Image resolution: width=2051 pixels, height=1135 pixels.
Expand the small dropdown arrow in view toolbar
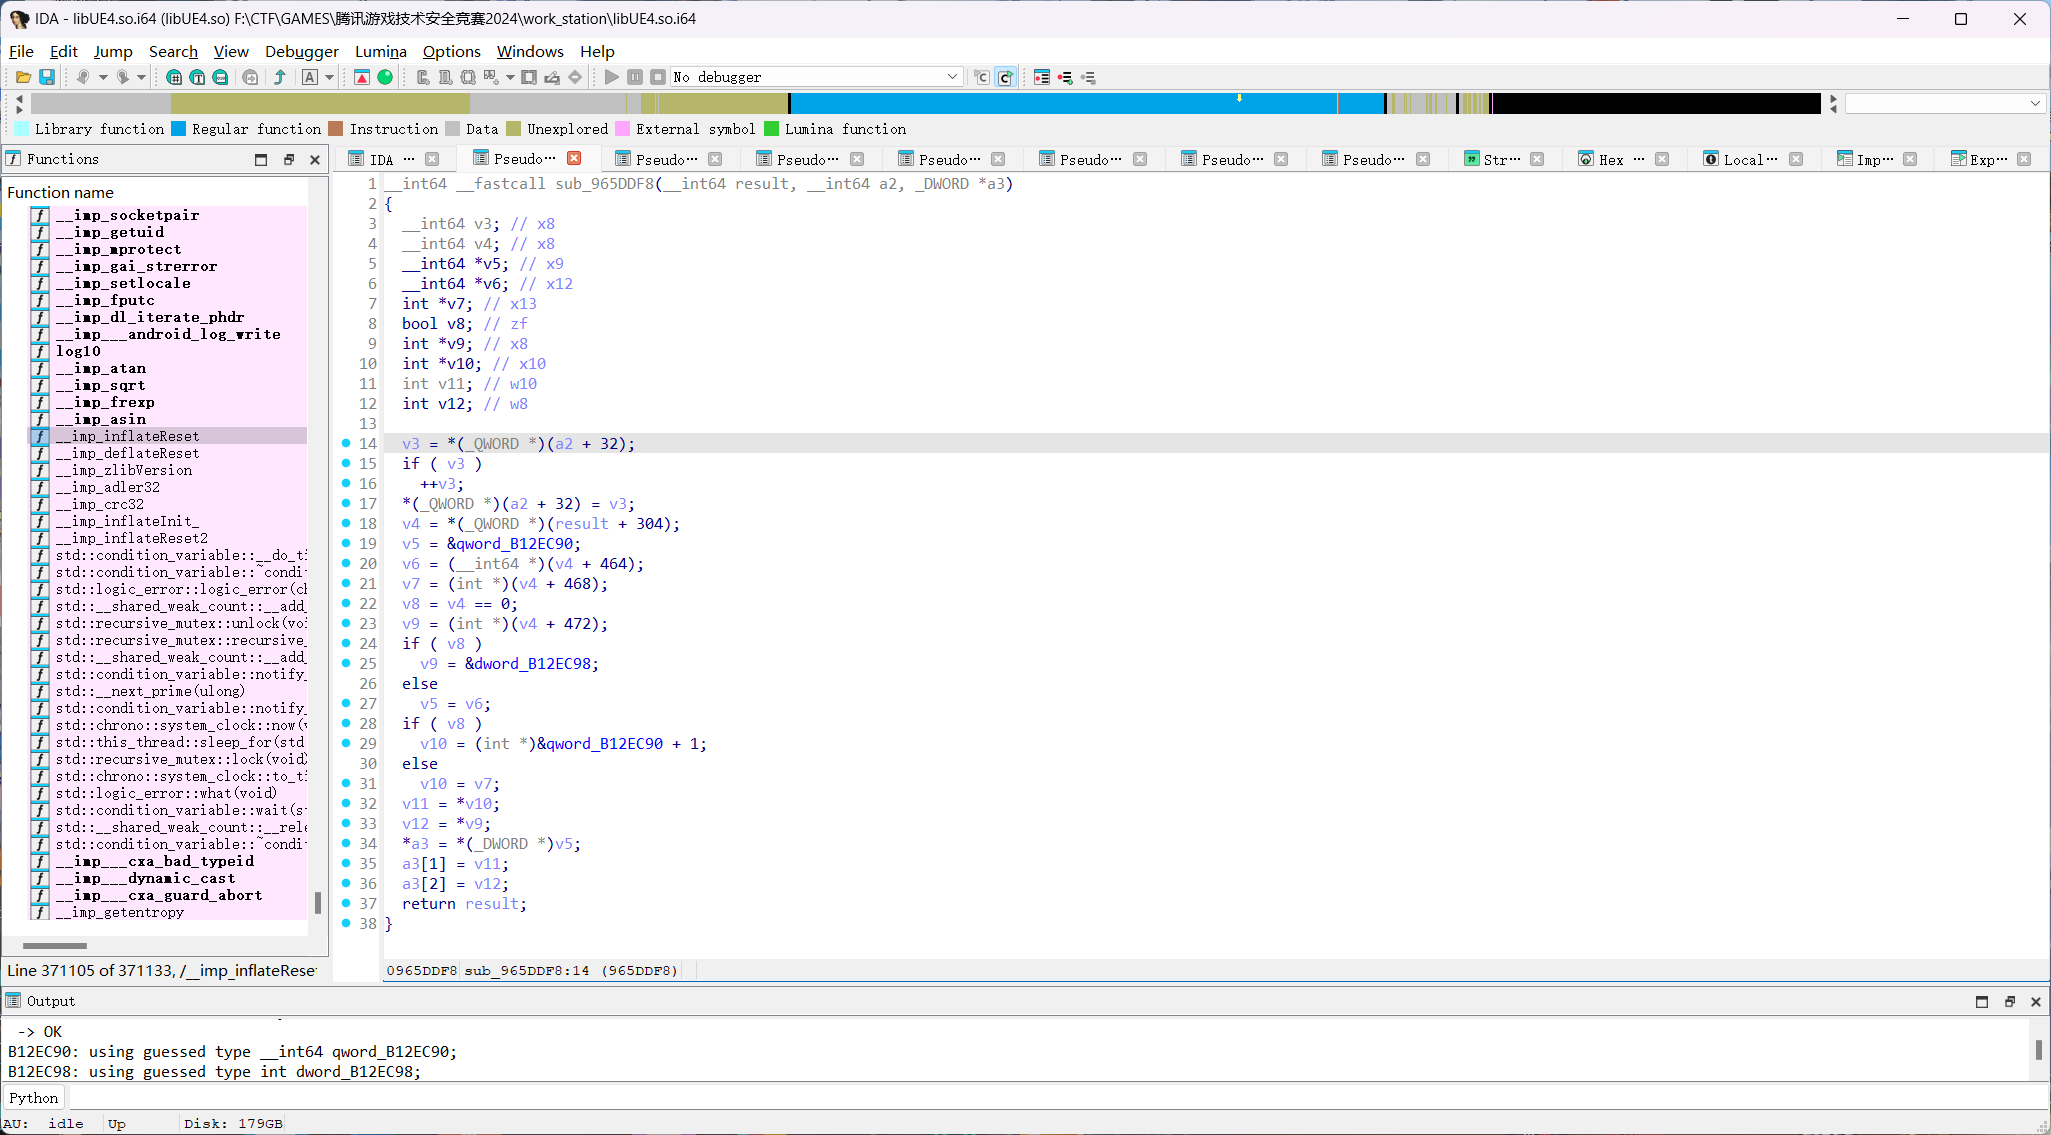tap(510, 77)
